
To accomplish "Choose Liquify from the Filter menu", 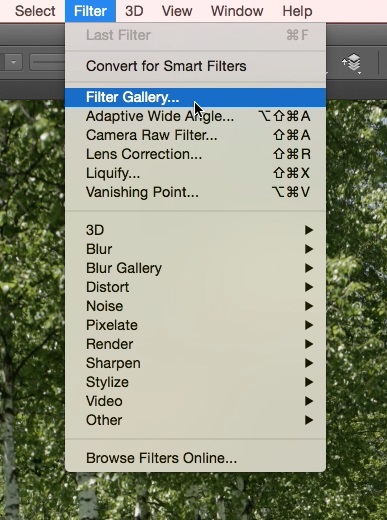I will (195, 173).
